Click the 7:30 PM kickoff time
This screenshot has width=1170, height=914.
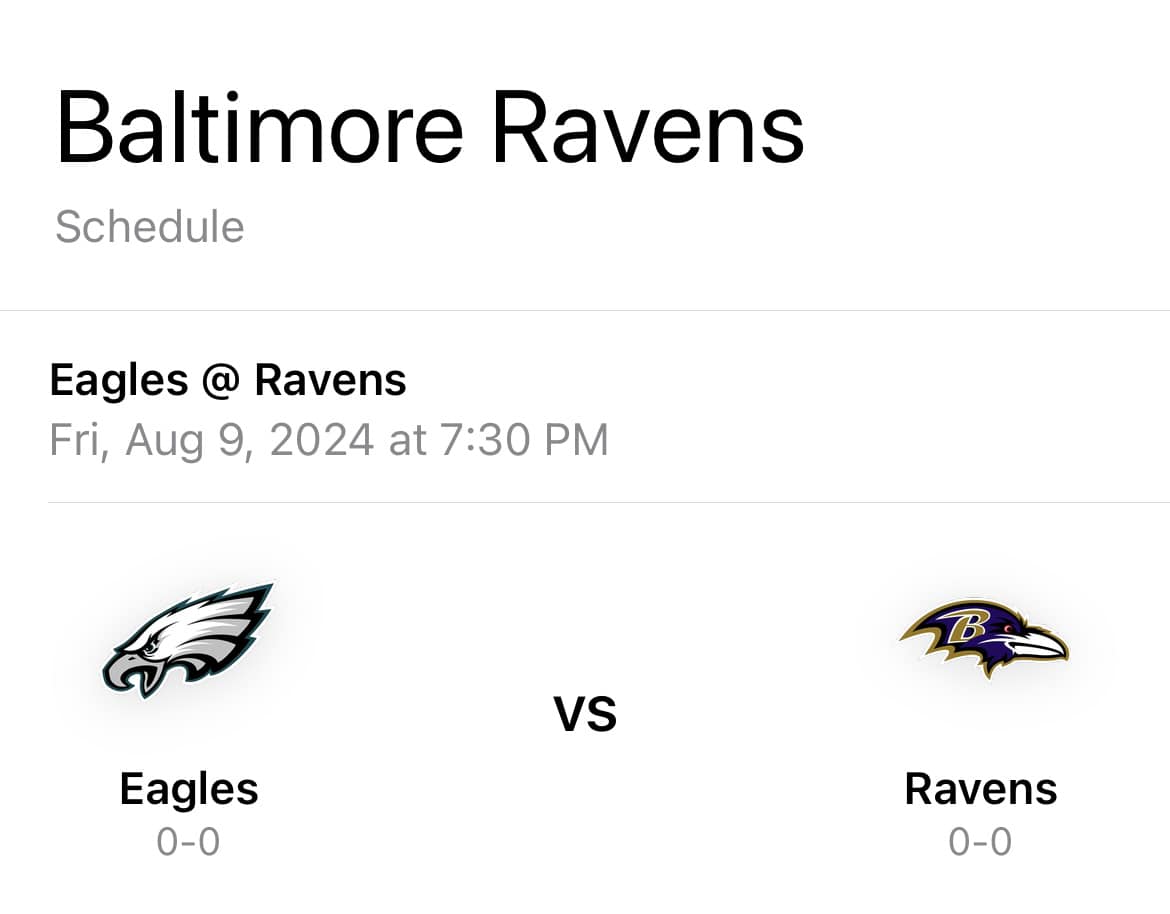pyautogui.click(x=524, y=439)
